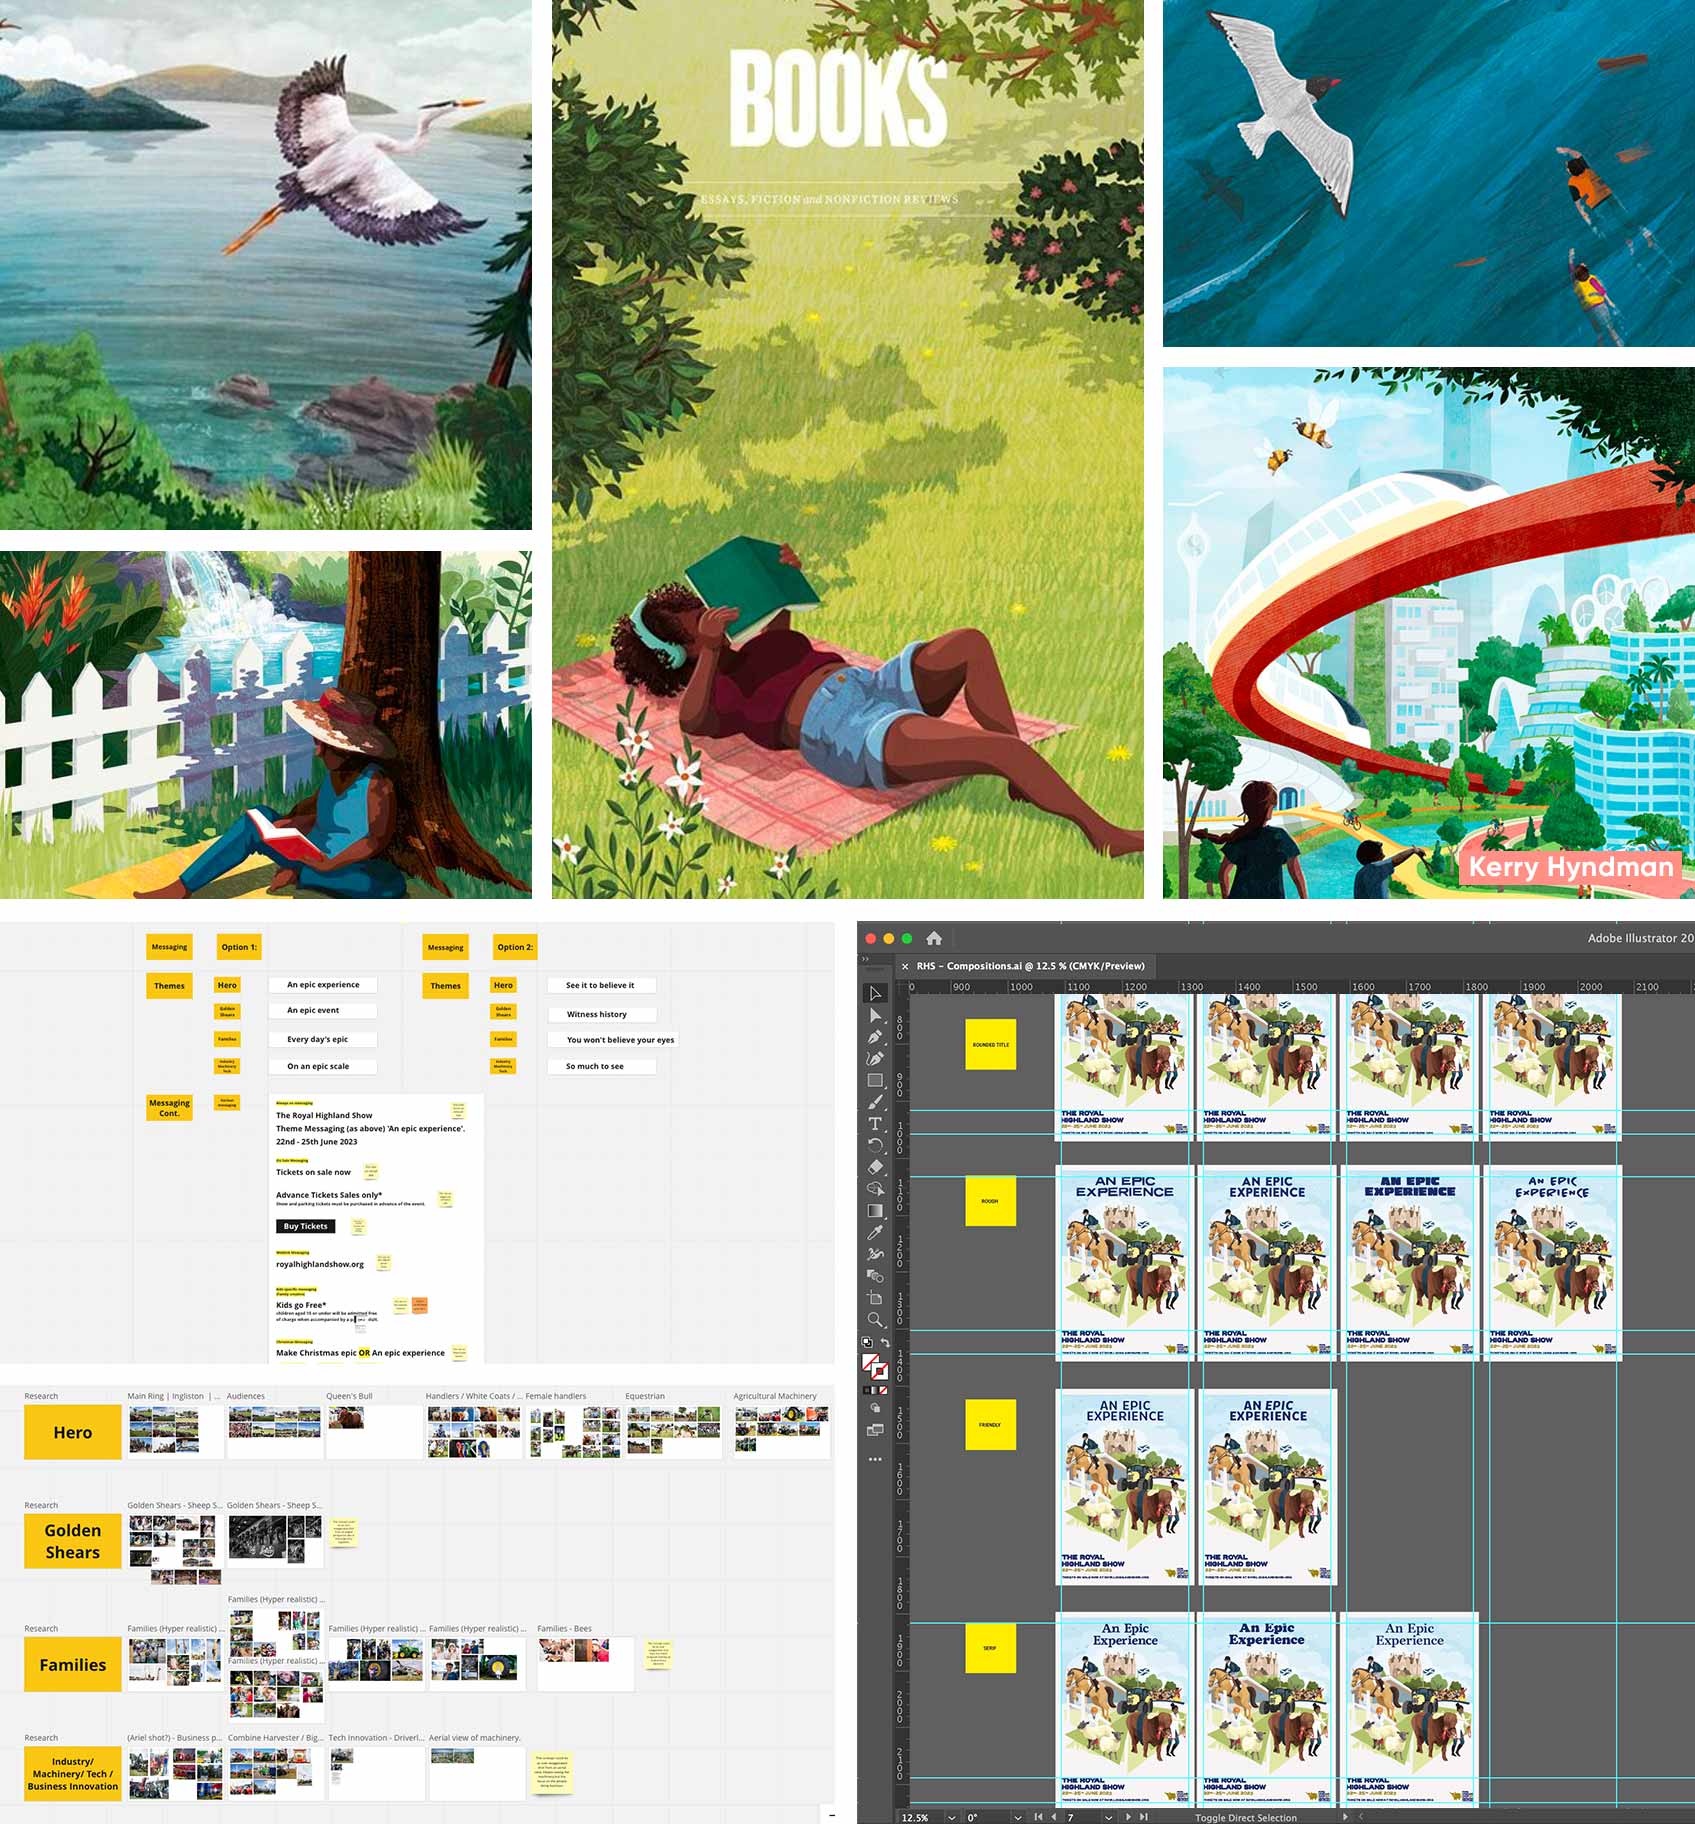Select the Curvature tool

[875, 1058]
